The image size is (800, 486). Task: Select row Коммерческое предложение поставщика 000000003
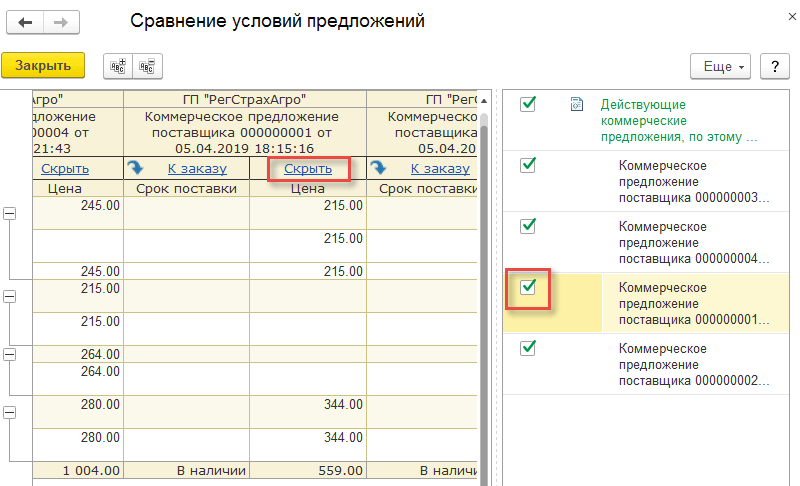(x=646, y=182)
